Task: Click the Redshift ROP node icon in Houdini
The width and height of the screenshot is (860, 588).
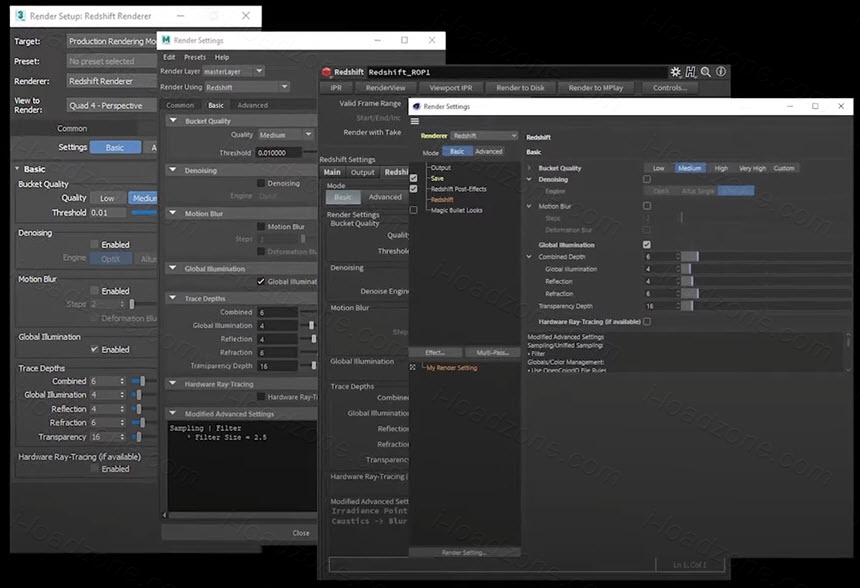Action: 327,72
